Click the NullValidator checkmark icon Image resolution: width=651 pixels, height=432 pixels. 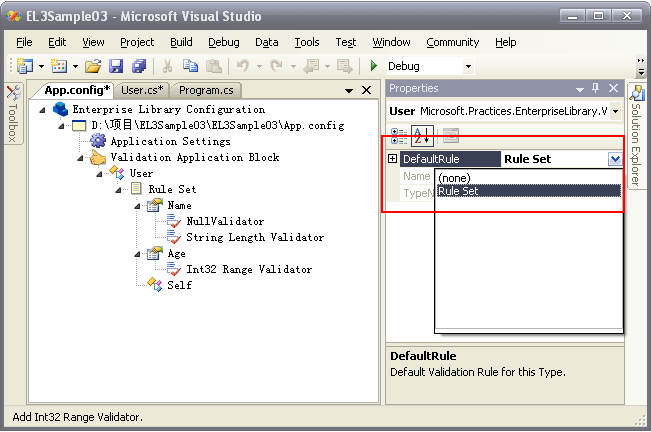click(x=174, y=221)
